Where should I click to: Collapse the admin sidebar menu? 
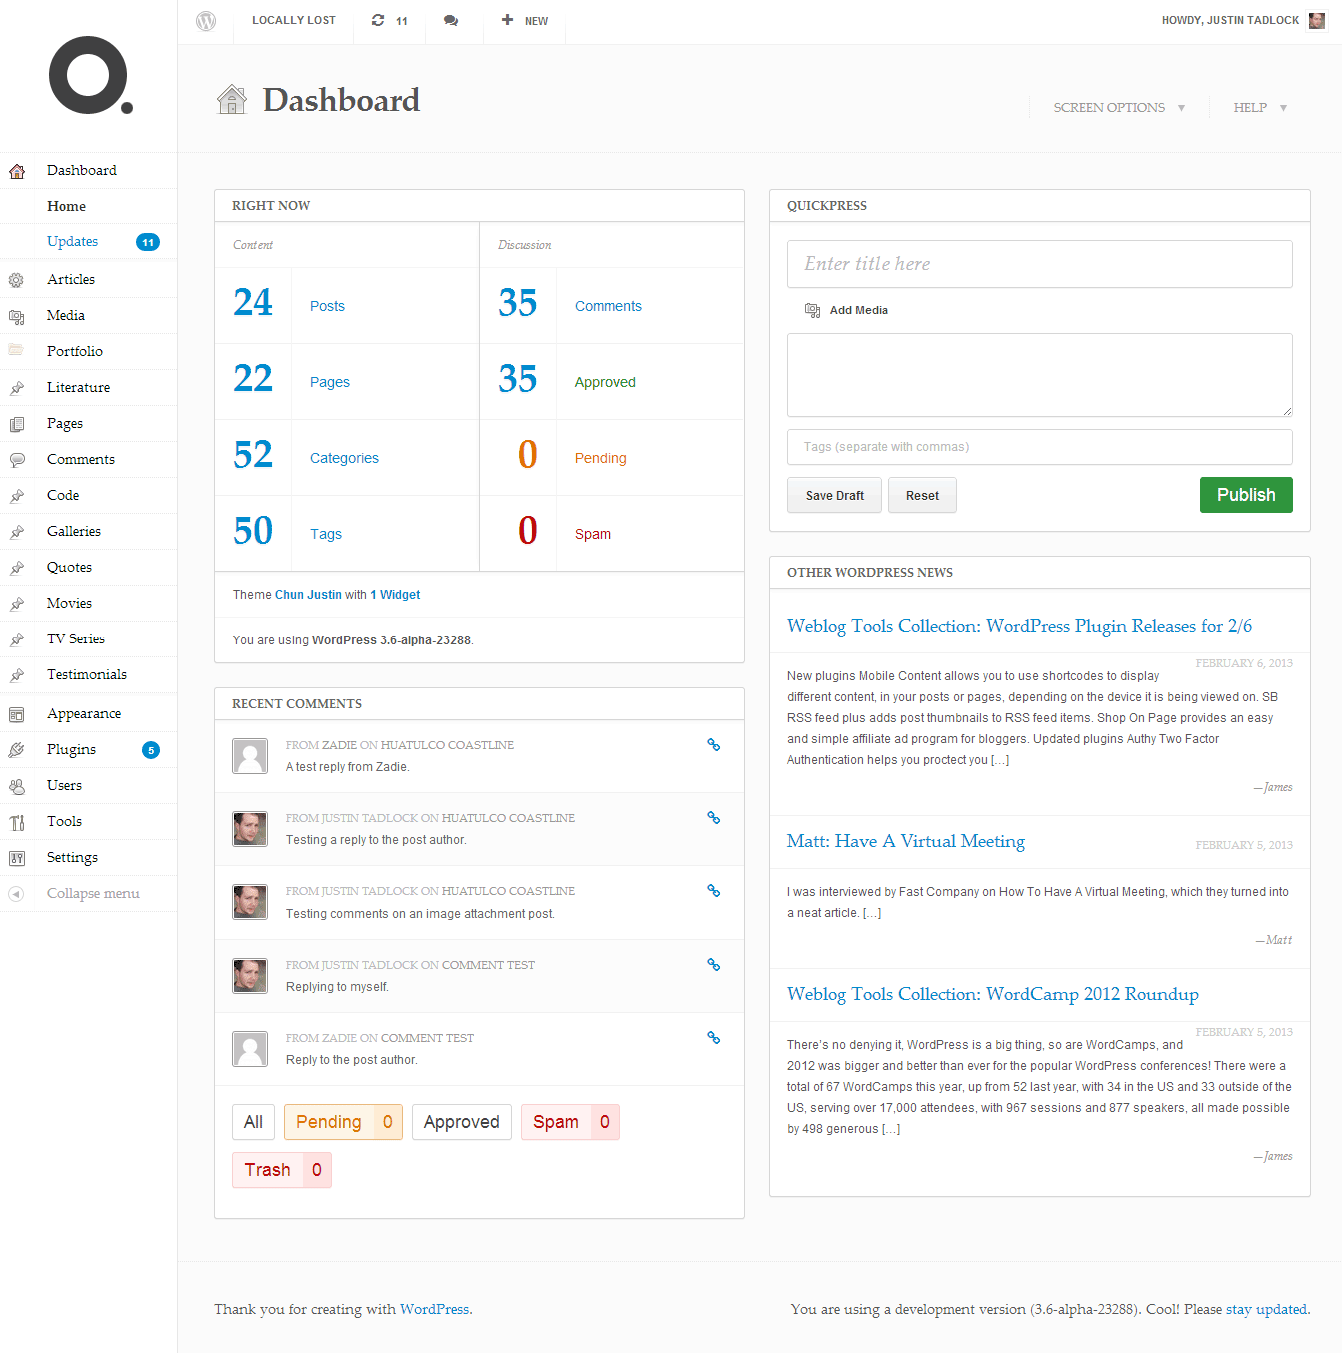[x=17, y=893]
